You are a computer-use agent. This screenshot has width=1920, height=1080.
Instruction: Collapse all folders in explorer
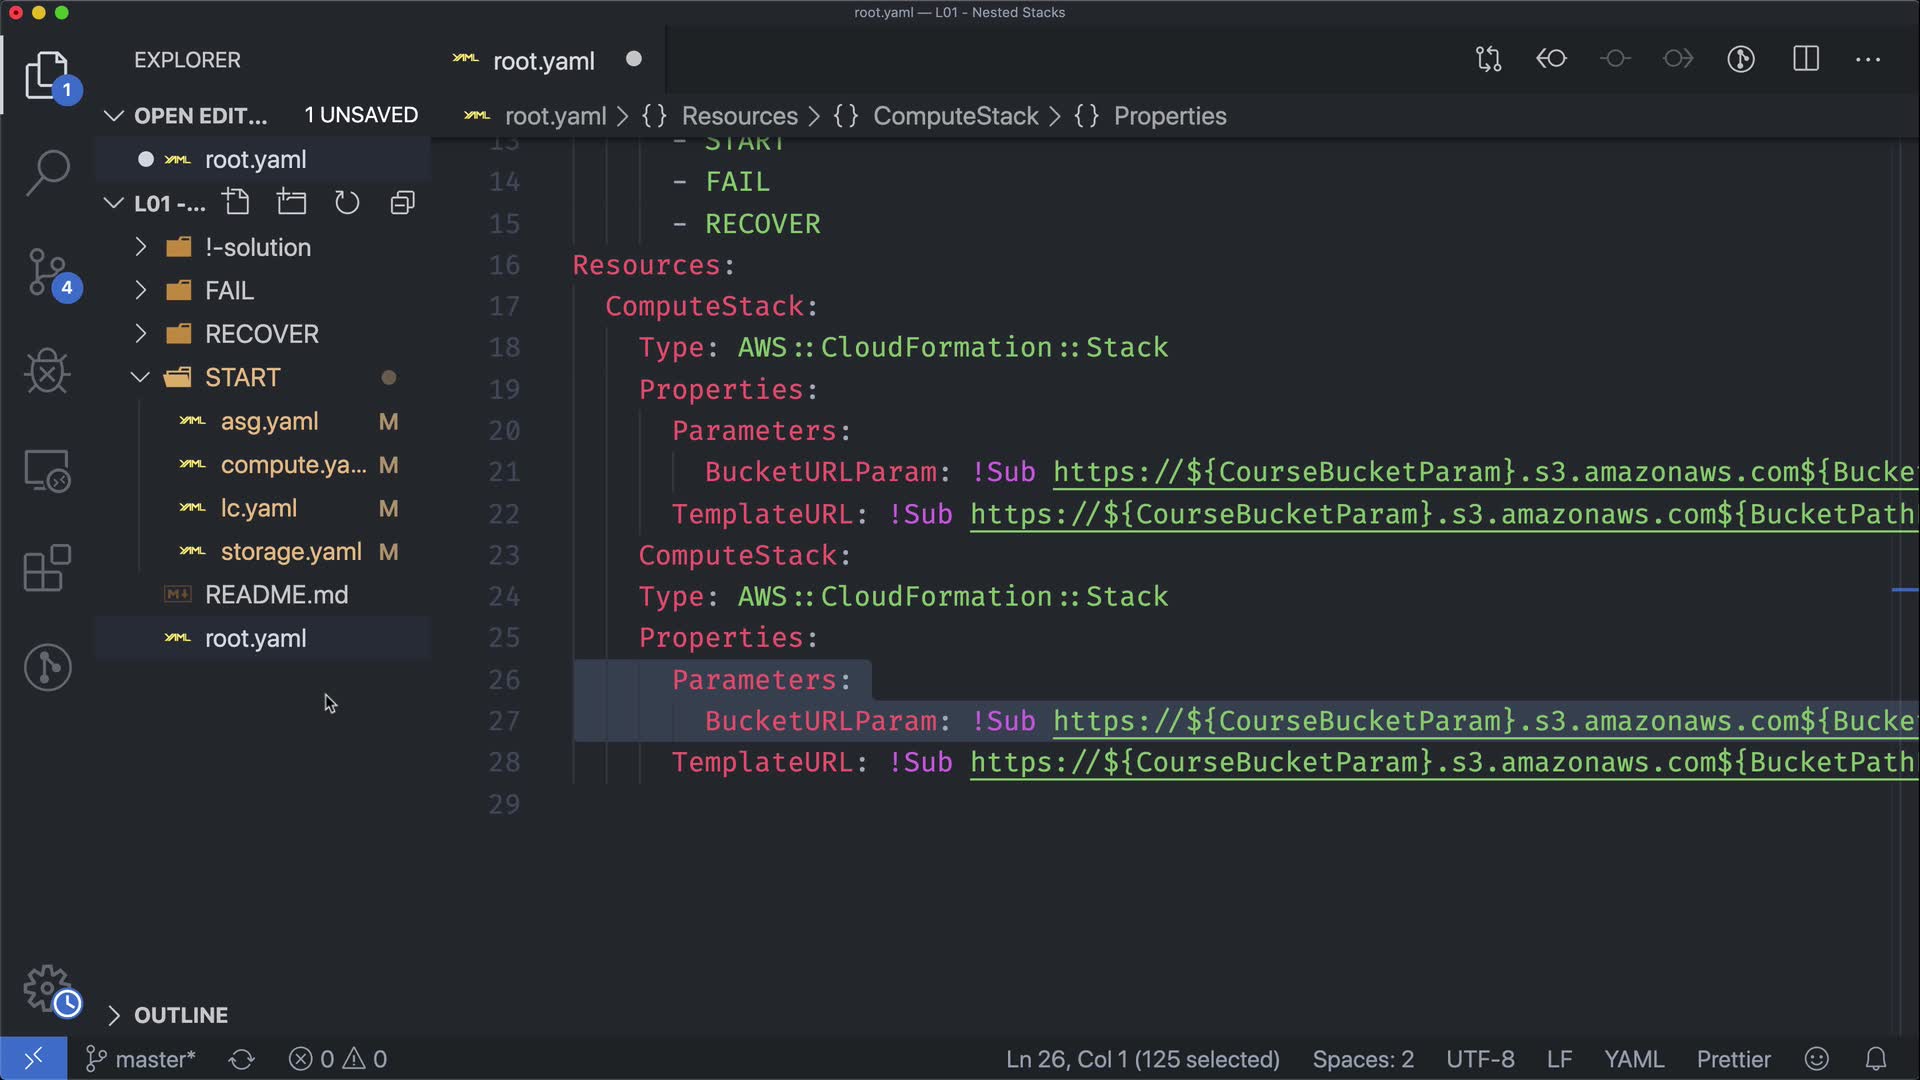402,203
